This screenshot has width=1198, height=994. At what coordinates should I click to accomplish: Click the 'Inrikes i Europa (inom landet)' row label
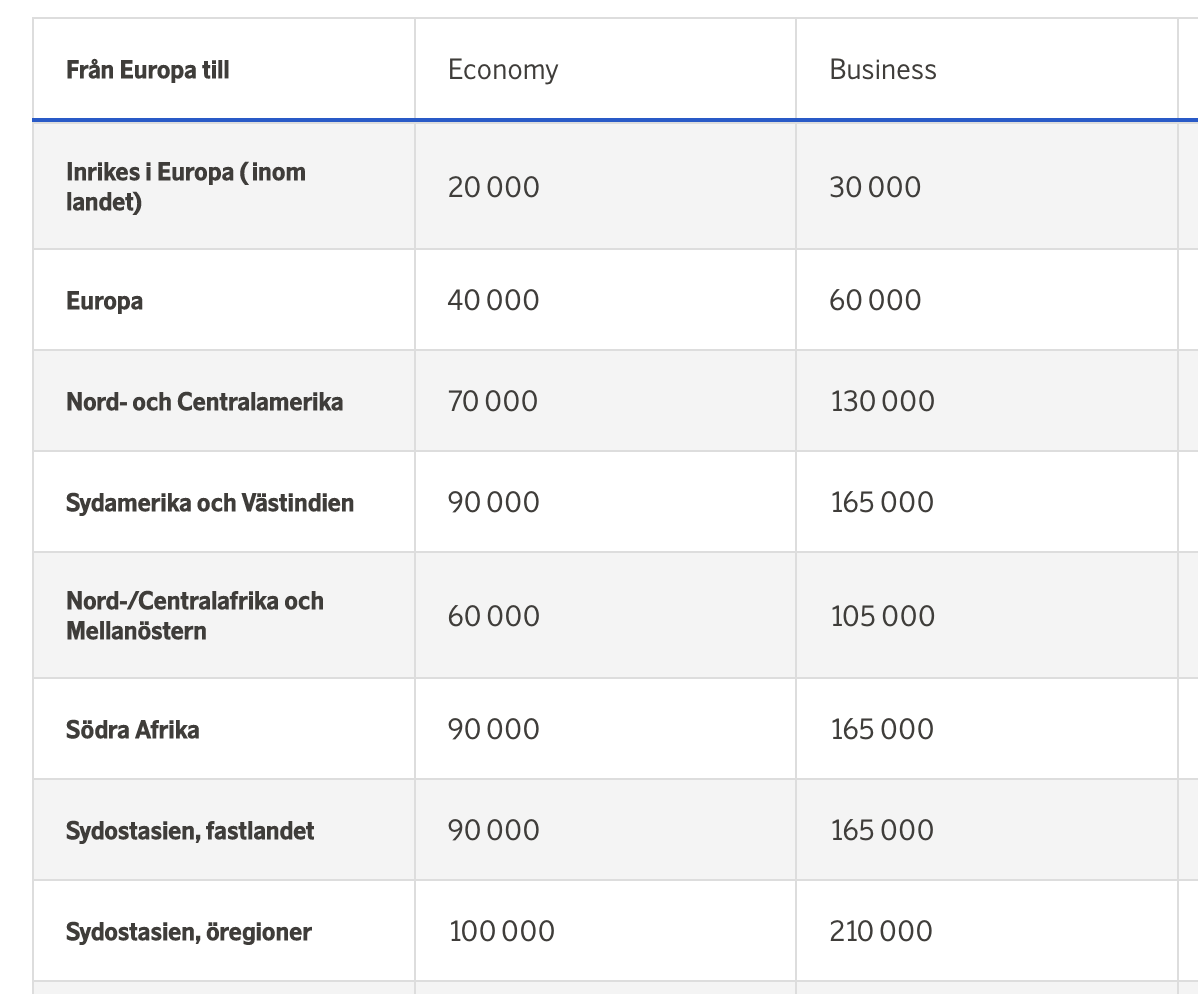point(186,187)
